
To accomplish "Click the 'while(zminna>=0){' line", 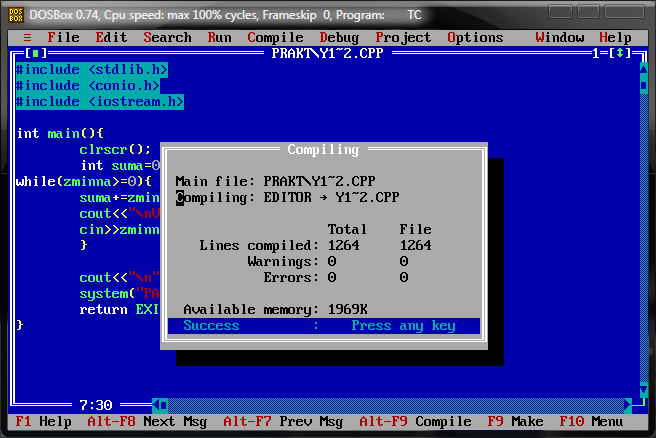I will tap(84, 182).
